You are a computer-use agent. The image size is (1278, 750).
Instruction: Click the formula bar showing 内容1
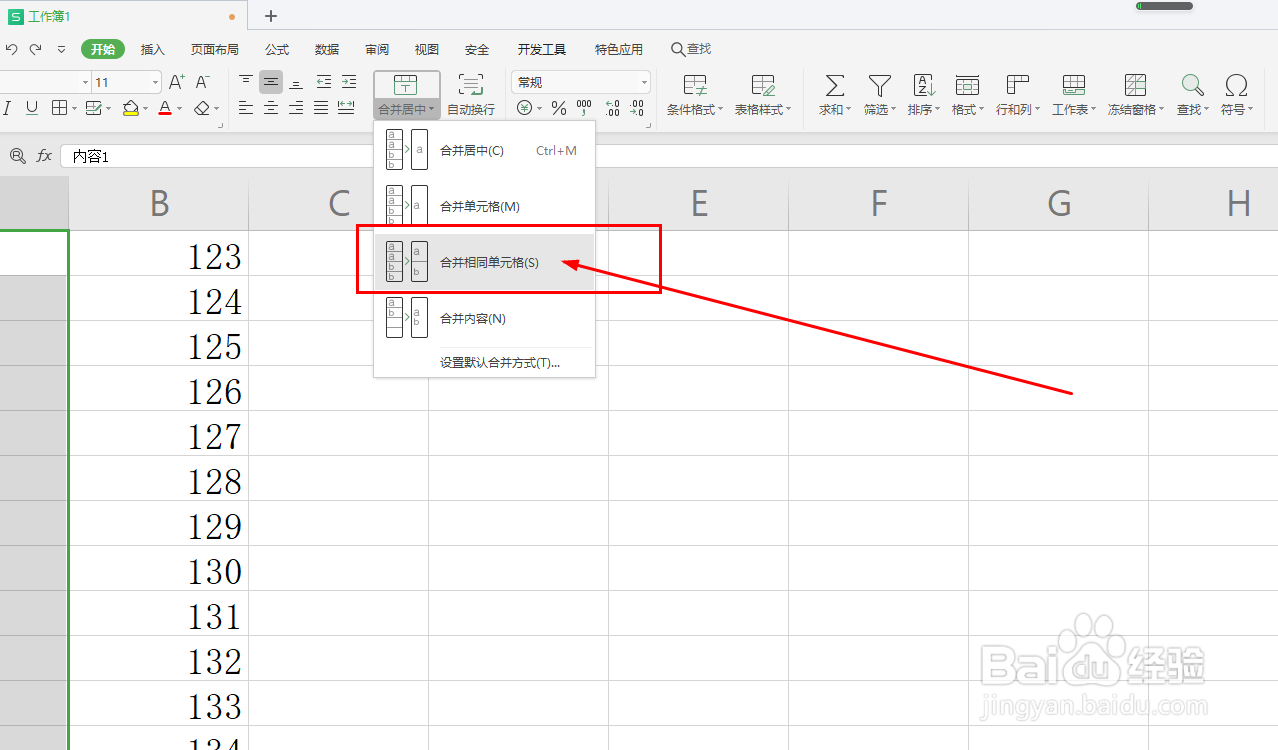[668, 156]
